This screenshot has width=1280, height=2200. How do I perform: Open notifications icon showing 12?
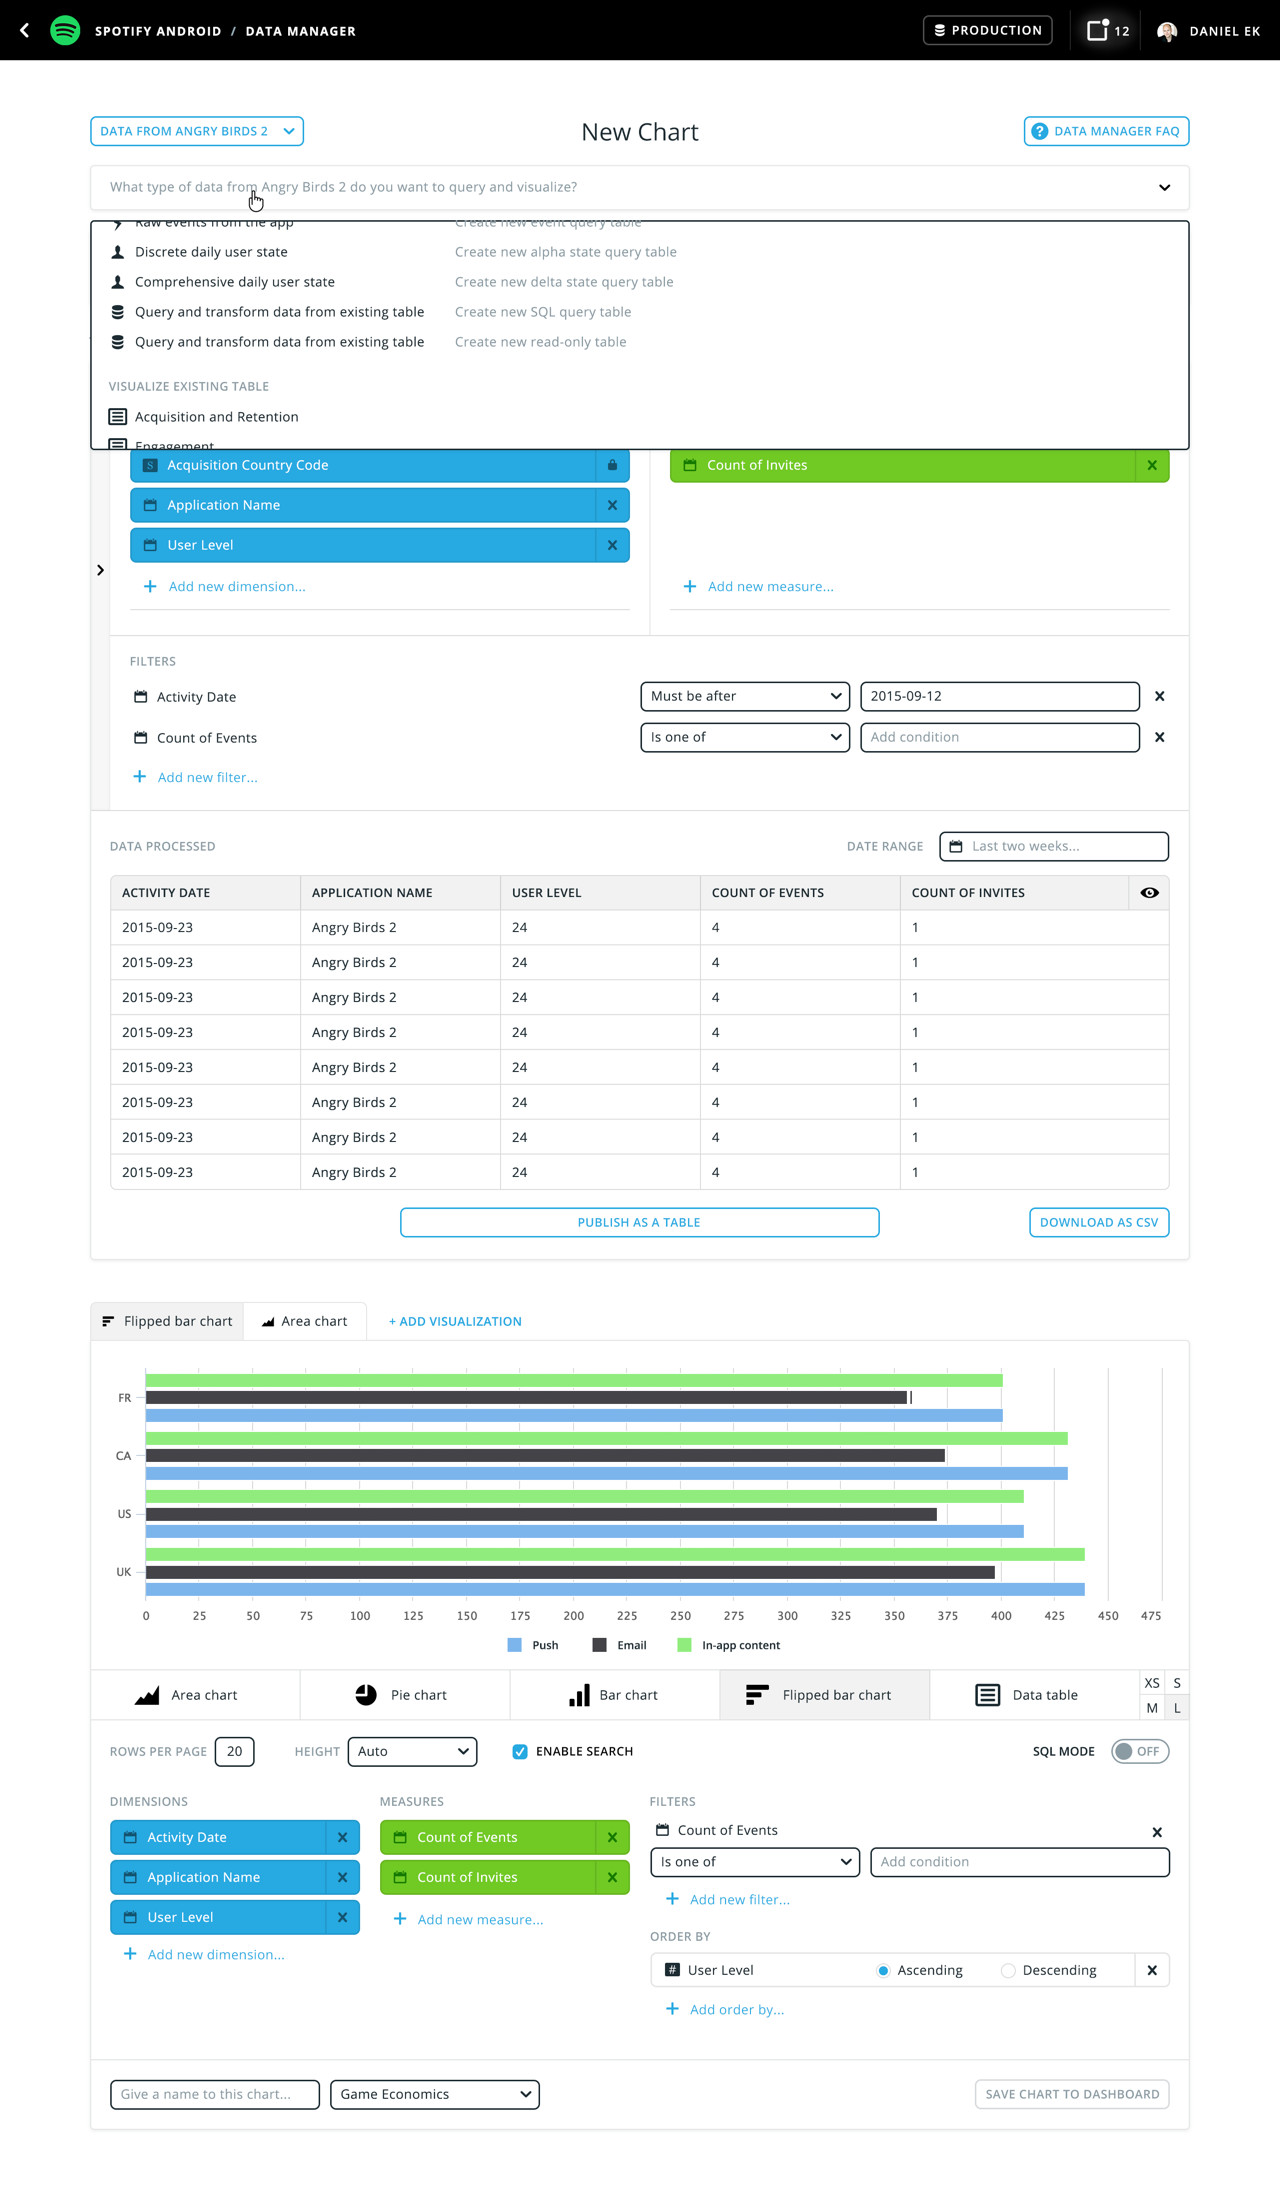1108,30
